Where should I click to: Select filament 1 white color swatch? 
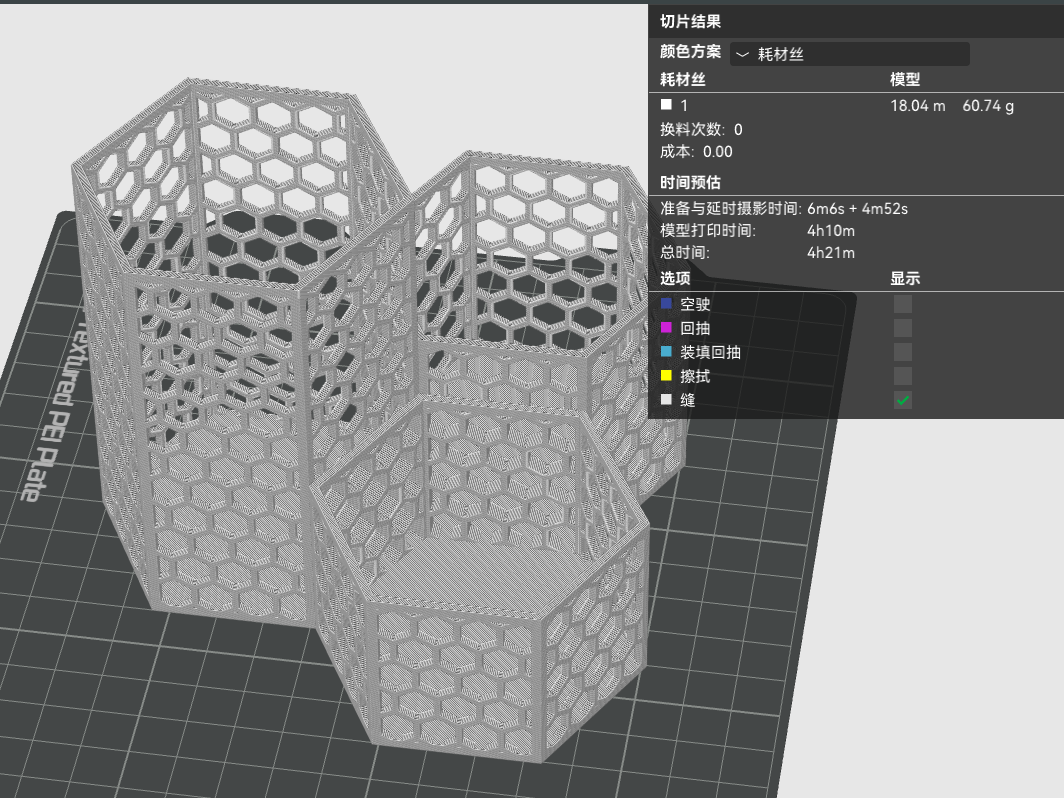pos(666,104)
